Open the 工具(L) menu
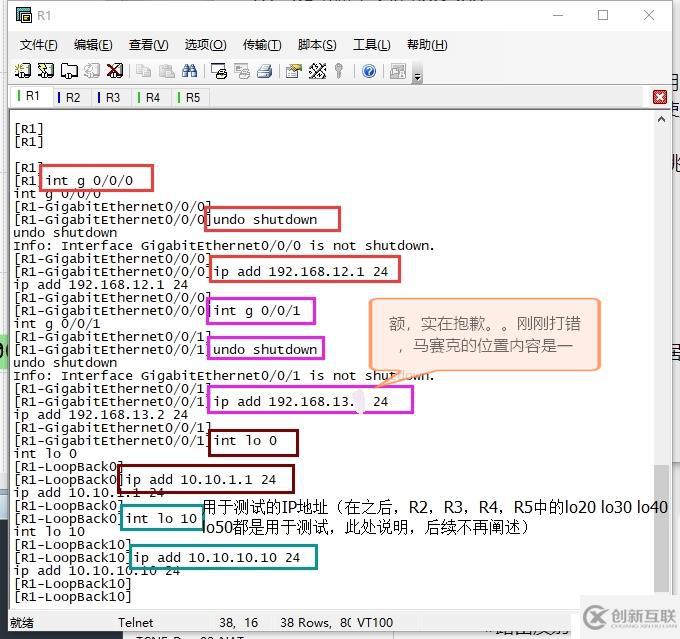Screen dimensions: 680x639 [x=372, y=45]
